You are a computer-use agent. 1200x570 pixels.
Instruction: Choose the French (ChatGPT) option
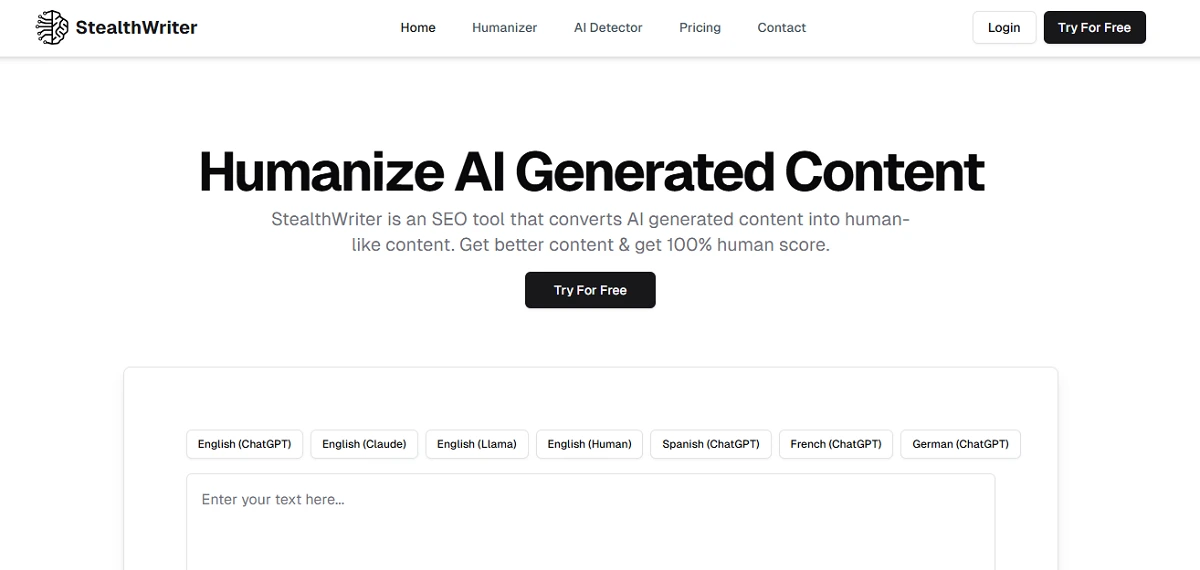click(x=836, y=444)
